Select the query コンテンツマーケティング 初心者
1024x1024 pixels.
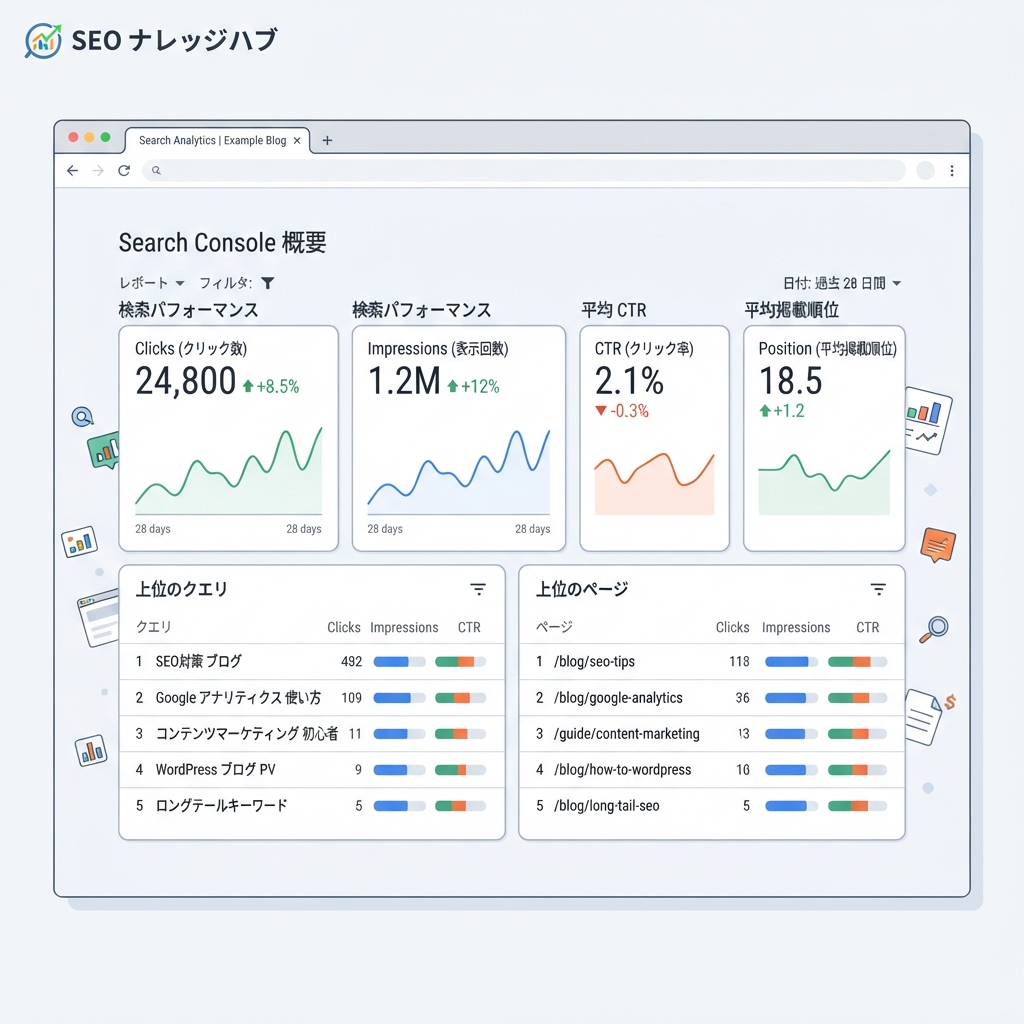point(247,733)
